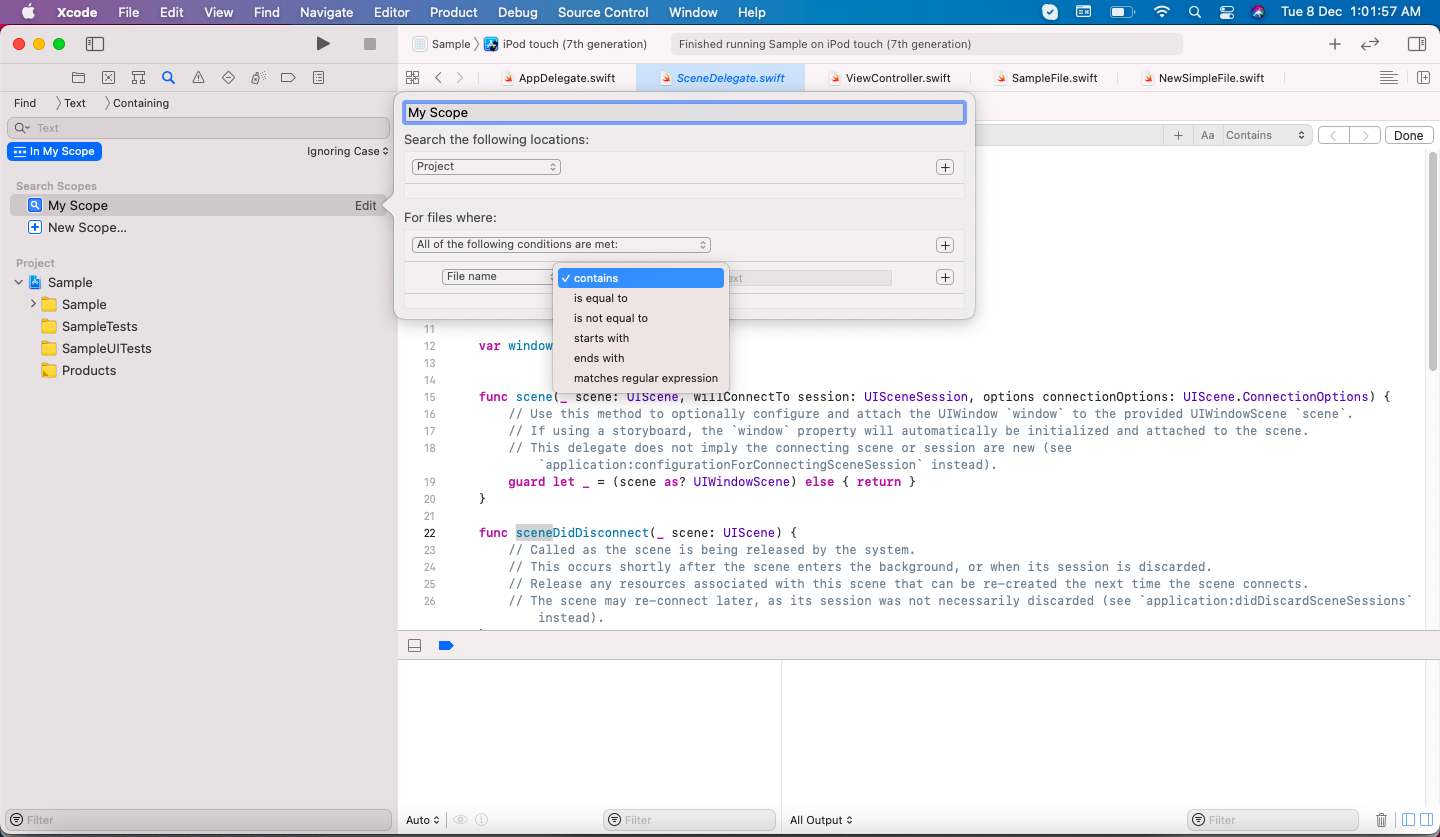Toggle the blue breakpoints activation icon

[446, 646]
